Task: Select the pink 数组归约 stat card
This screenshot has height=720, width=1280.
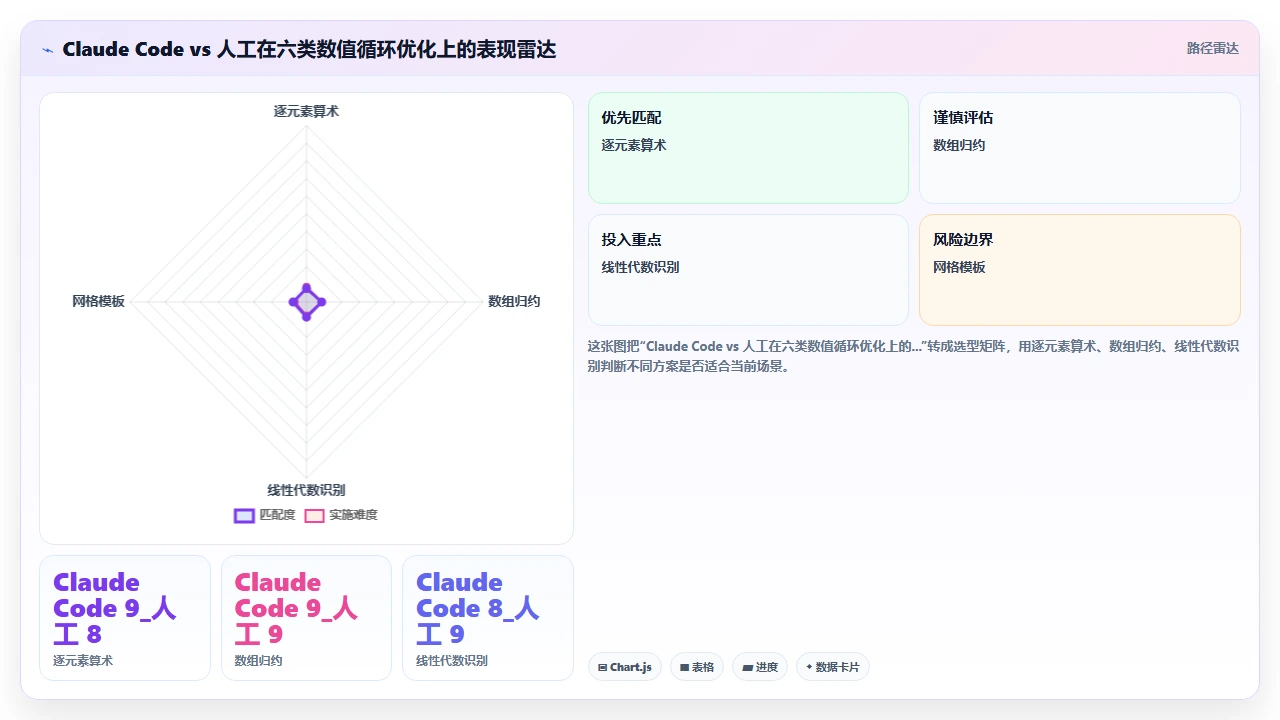Action: click(306, 618)
